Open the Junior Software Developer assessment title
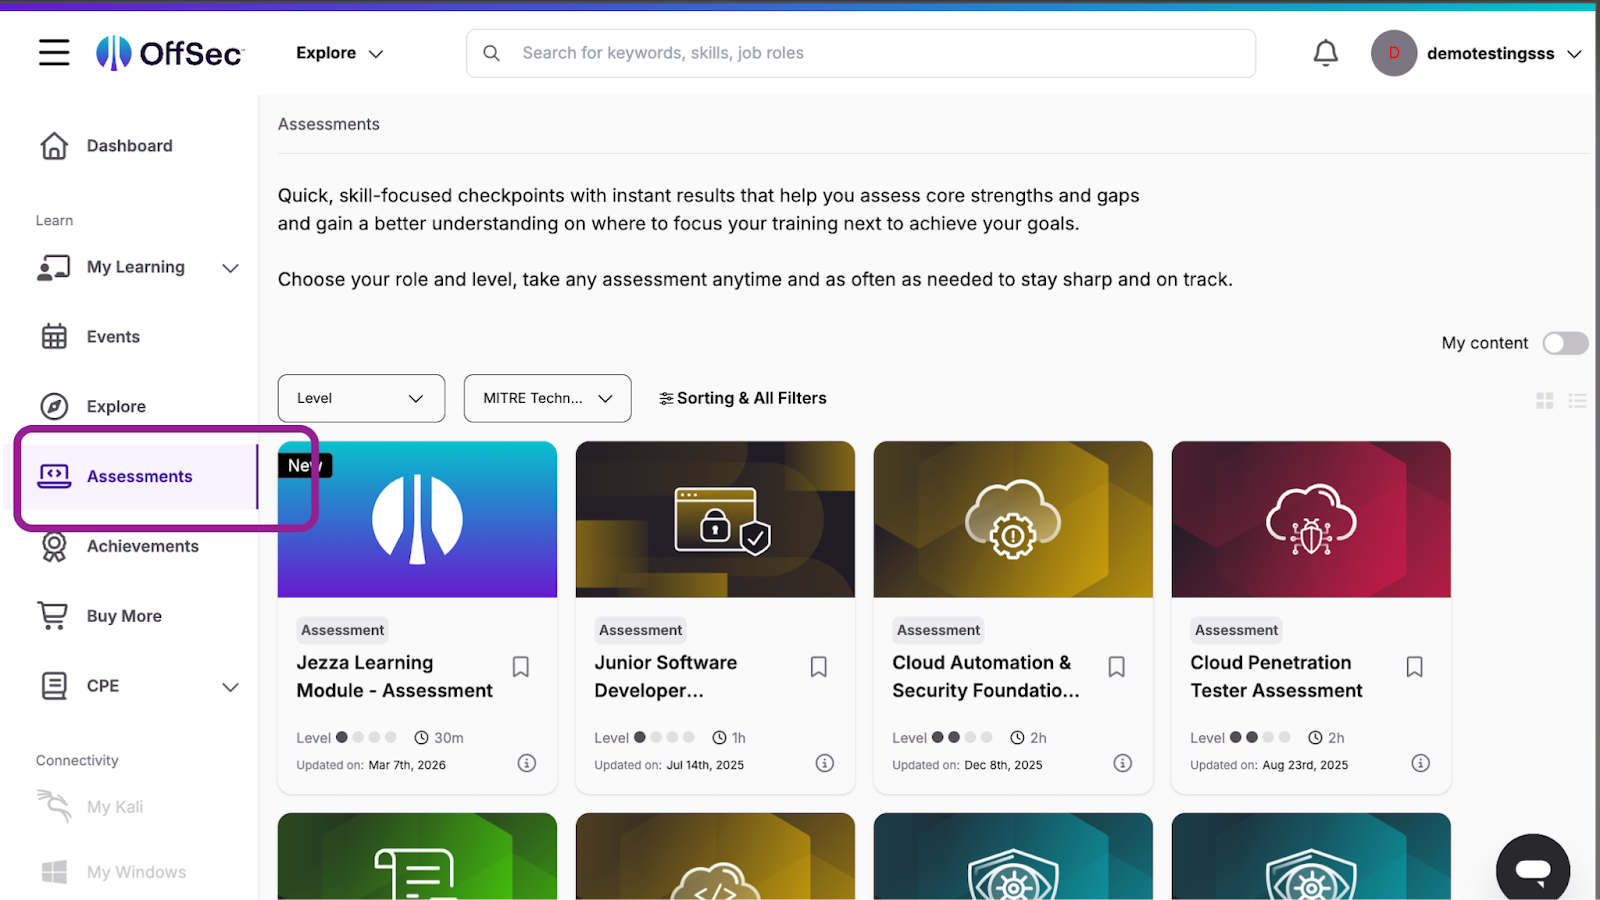The width and height of the screenshot is (1600, 900). tap(665, 676)
